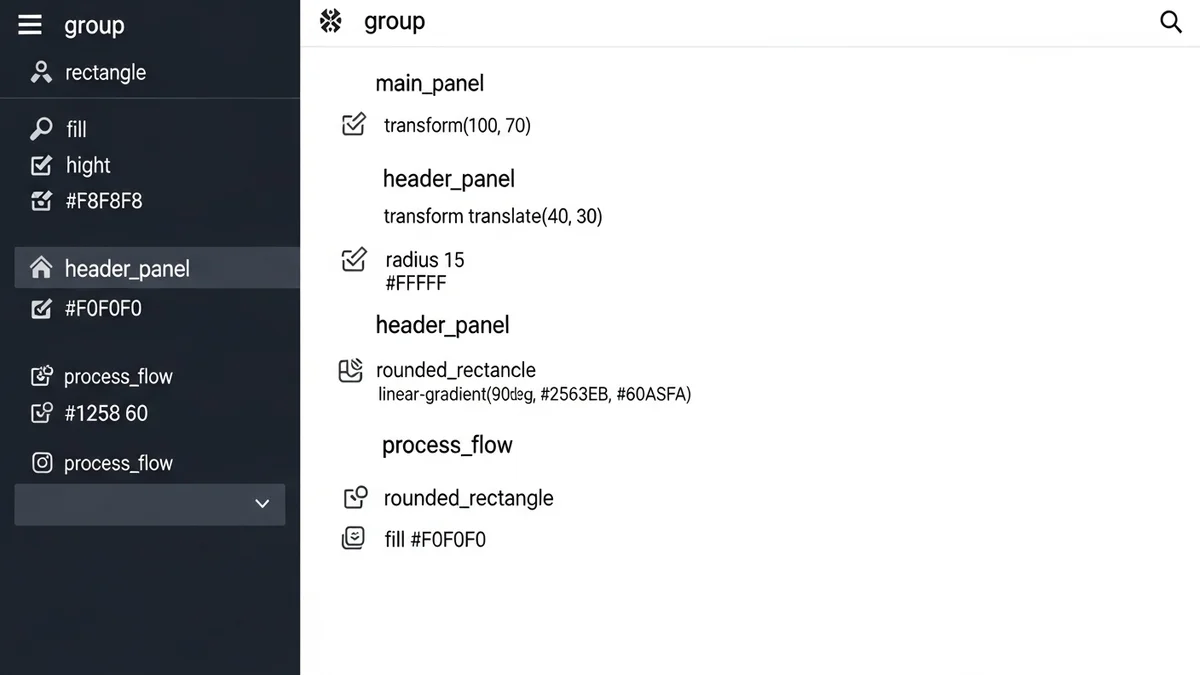This screenshot has width=1200, height=675.
Task: Click the person icon beside rectangle
Action: [x=41, y=72]
